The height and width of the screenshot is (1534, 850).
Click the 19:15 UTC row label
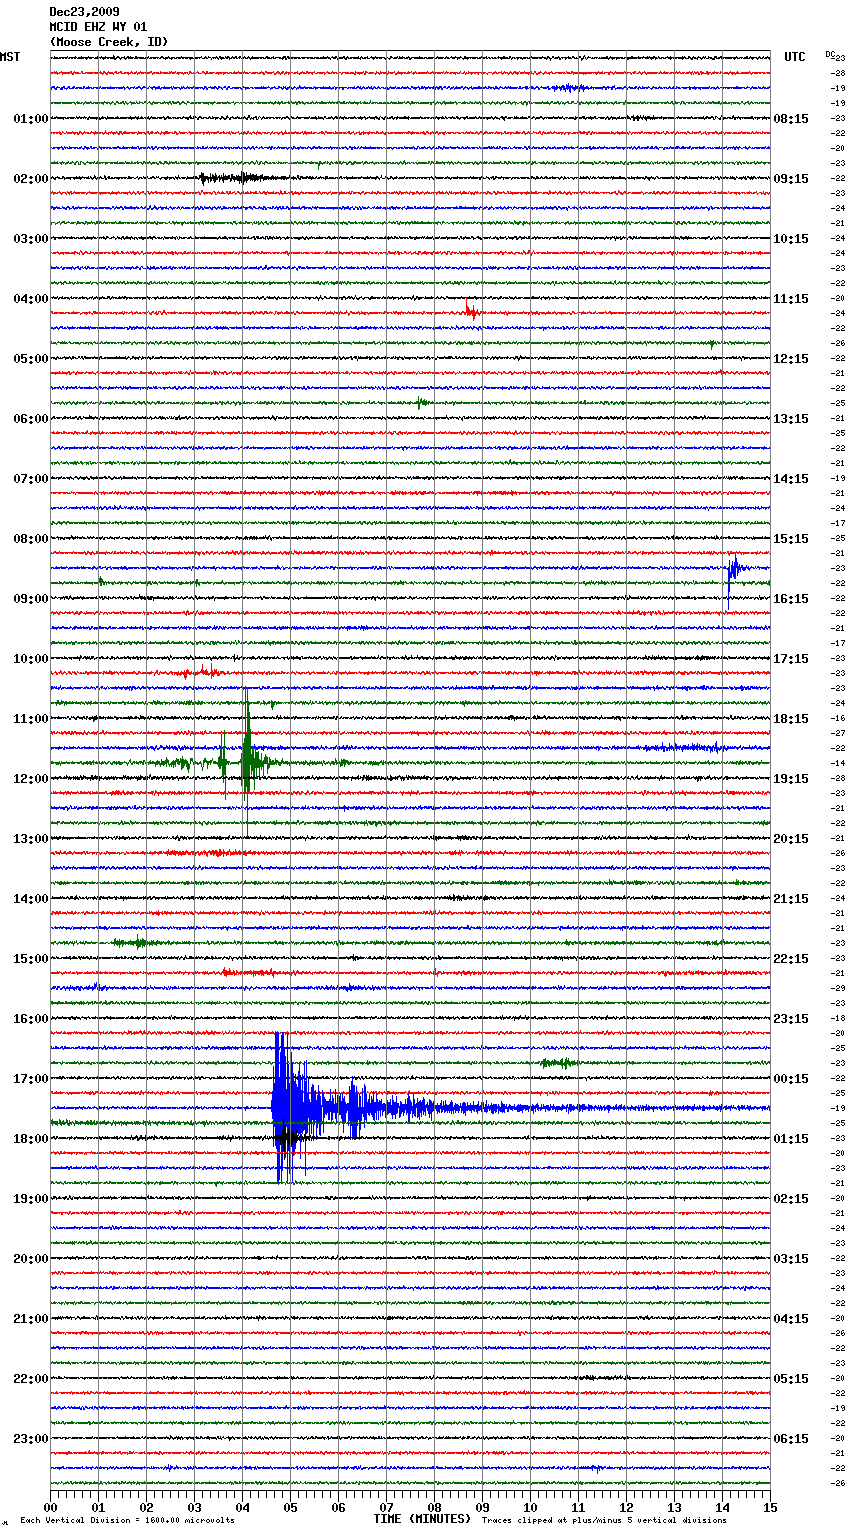pos(791,779)
